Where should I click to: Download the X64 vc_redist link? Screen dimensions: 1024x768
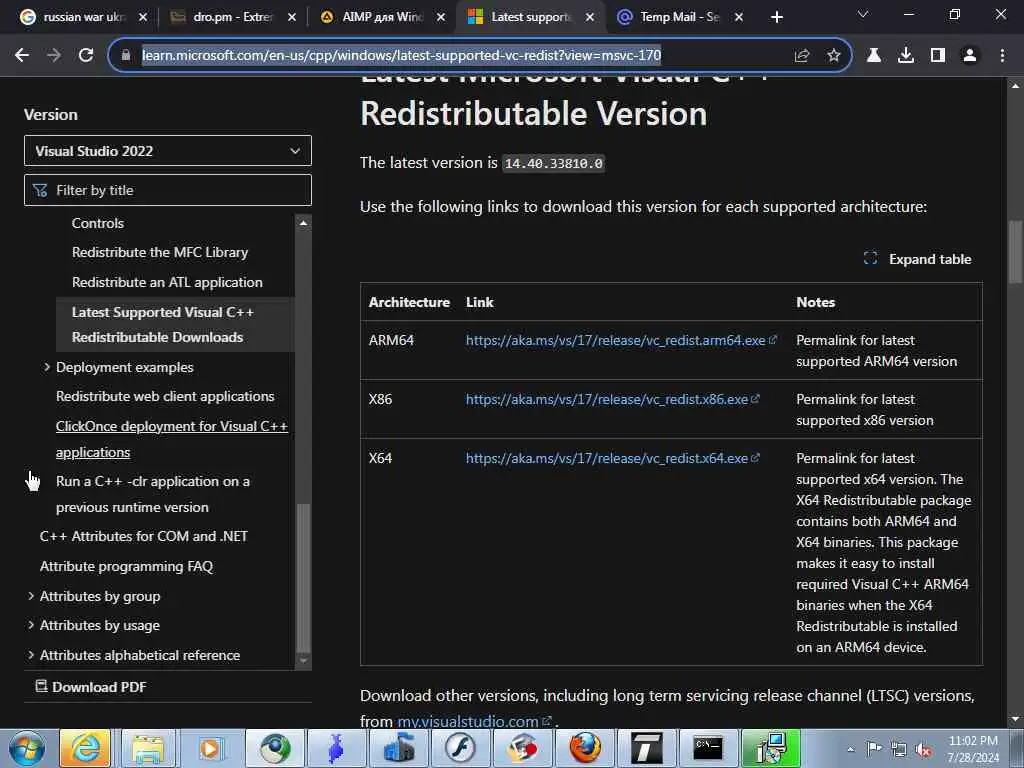click(607, 458)
